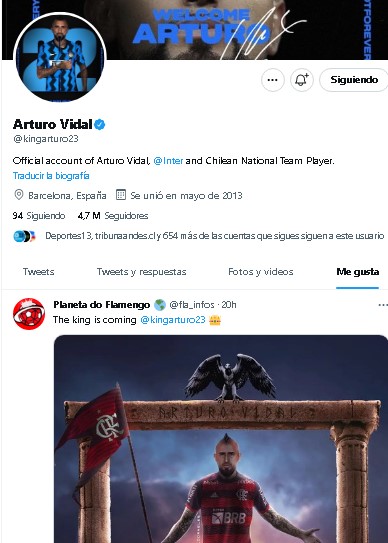Image resolution: width=388 pixels, height=543 pixels.
Task: Open the tweet's more options menu
Action: point(382,305)
